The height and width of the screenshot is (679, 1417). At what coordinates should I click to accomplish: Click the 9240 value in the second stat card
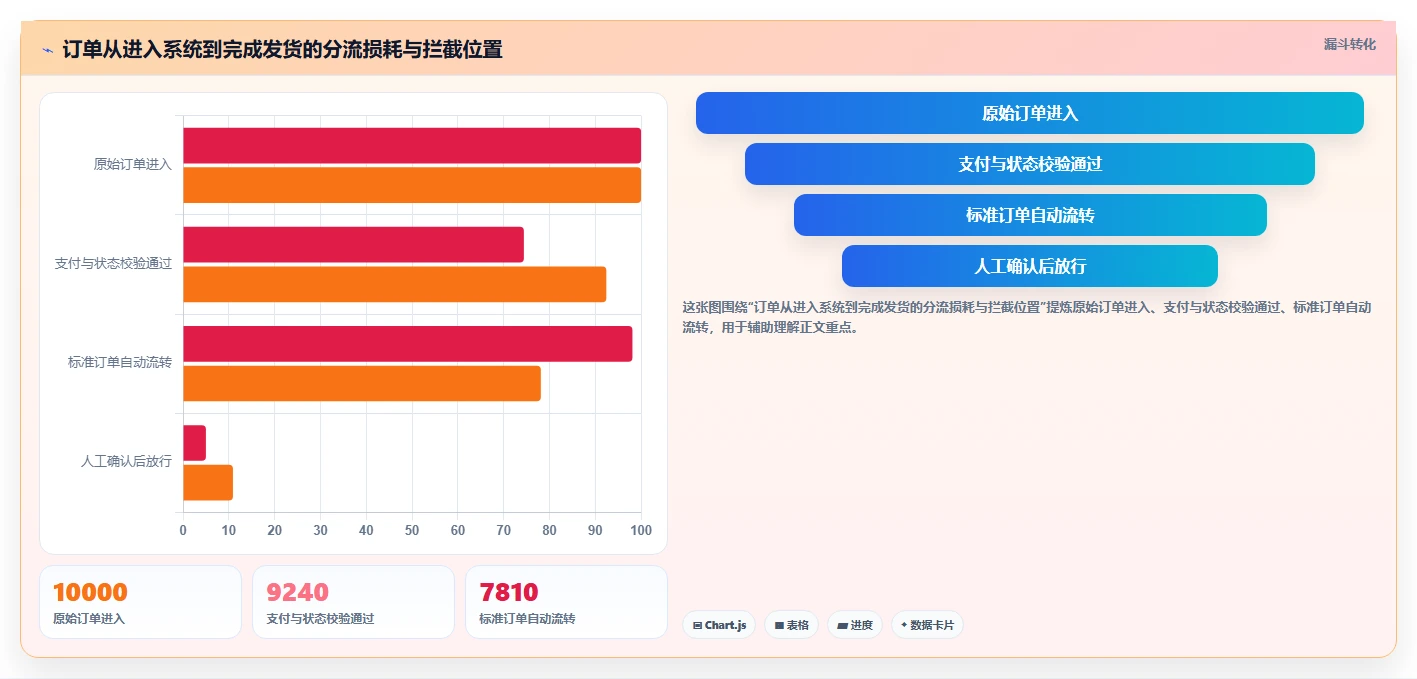(298, 592)
